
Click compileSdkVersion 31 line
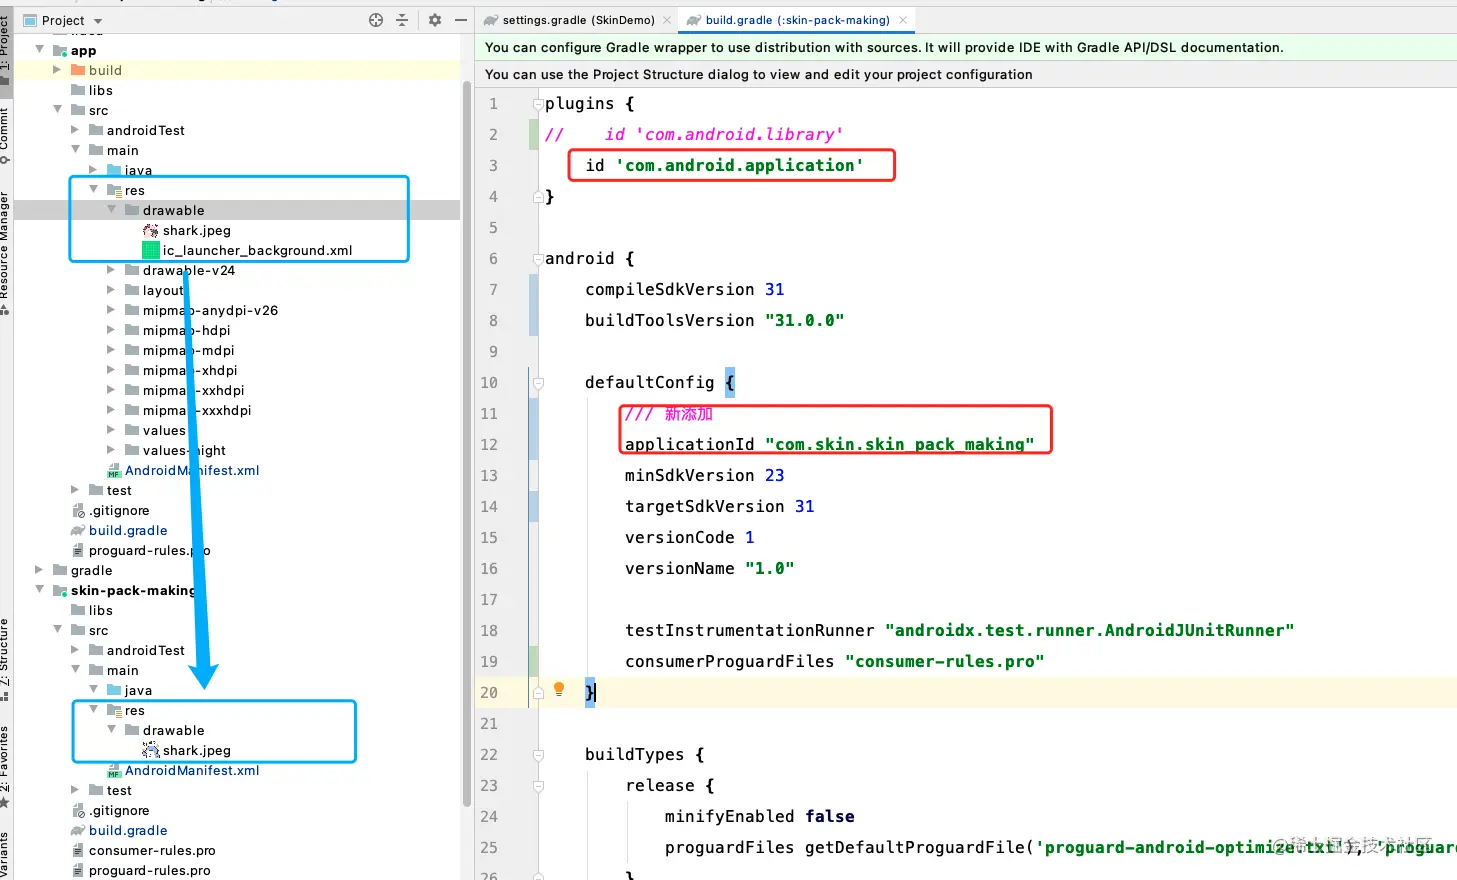click(685, 290)
